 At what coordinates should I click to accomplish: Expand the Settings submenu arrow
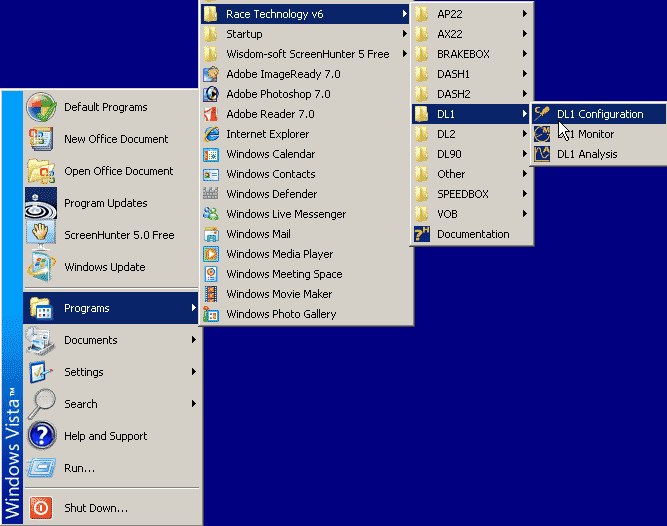click(194, 372)
